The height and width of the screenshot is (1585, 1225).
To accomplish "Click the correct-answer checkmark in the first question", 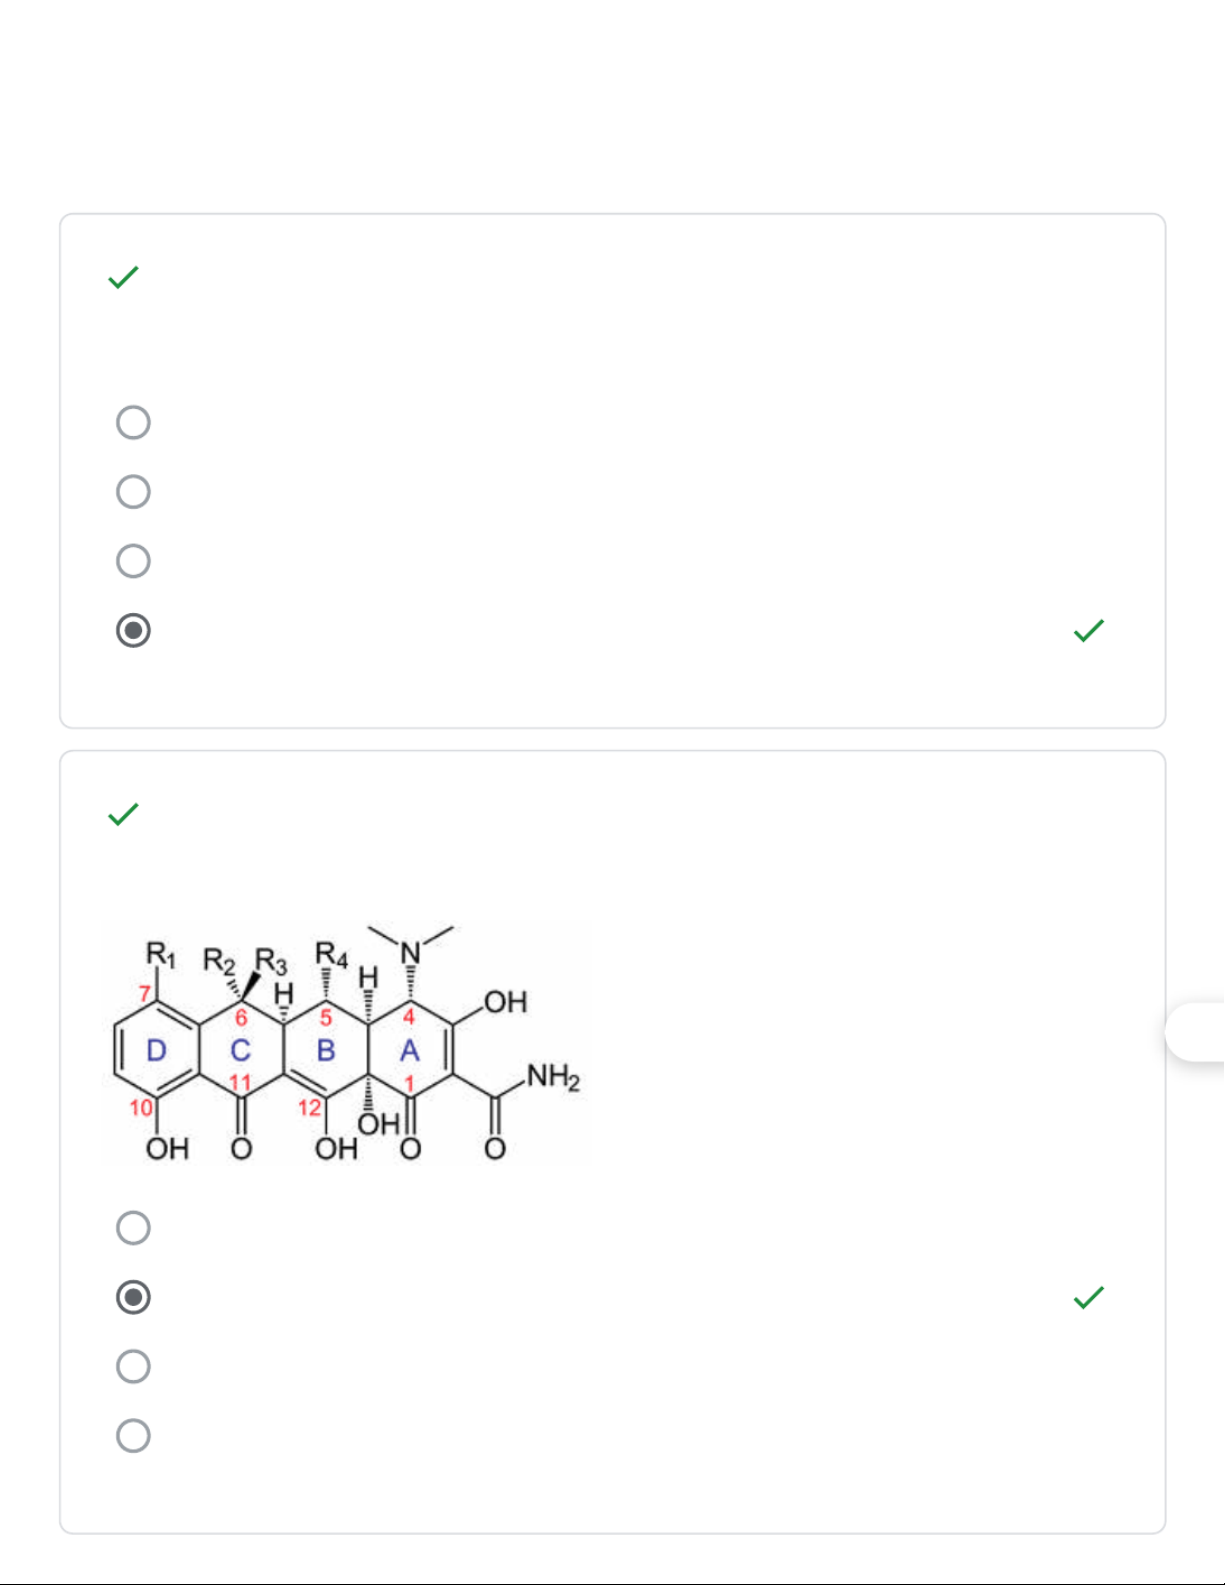I will tap(1088, 630).
